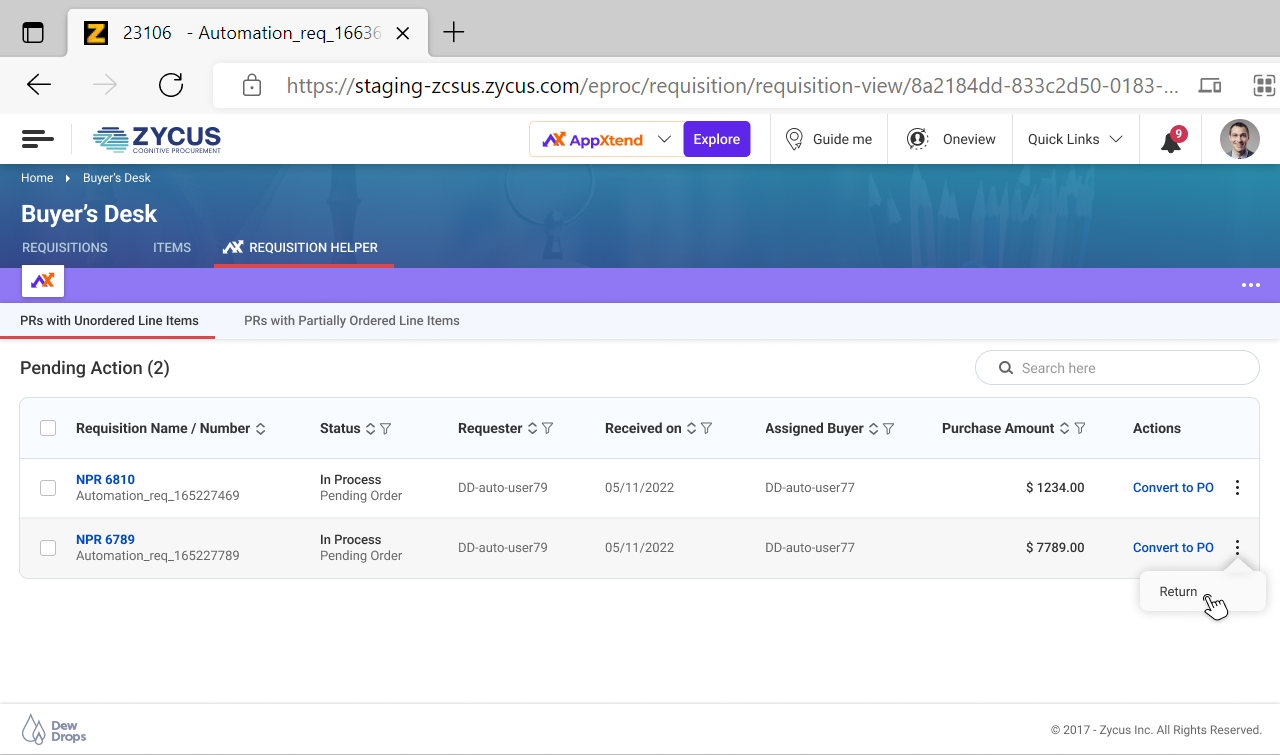This screenshot has width=1280, height=755.
Task: Open the user profile avatar
Action: [1239, 139]
